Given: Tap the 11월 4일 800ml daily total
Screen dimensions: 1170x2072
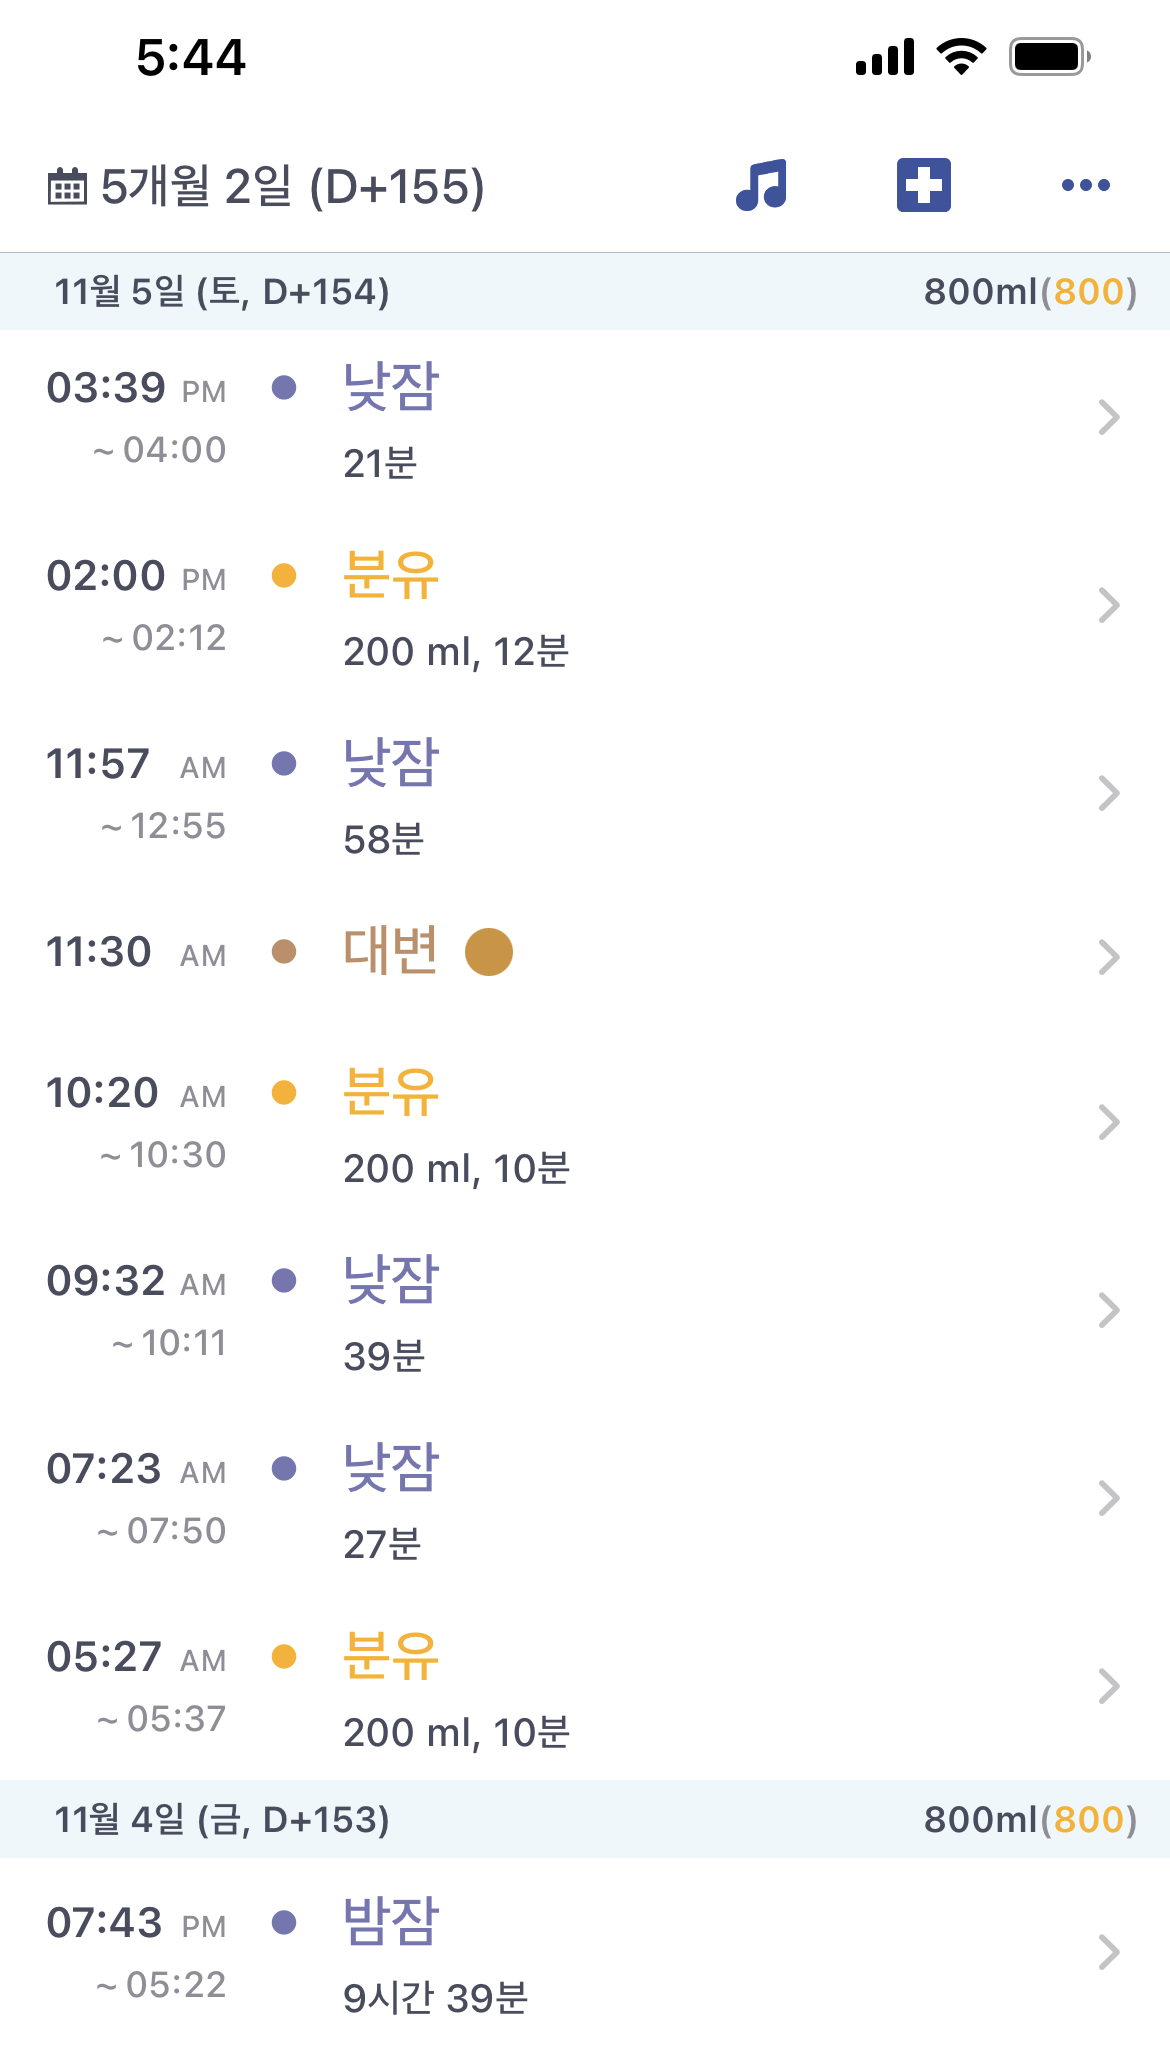Looking at the screenshot, I should point(1029,1820).
